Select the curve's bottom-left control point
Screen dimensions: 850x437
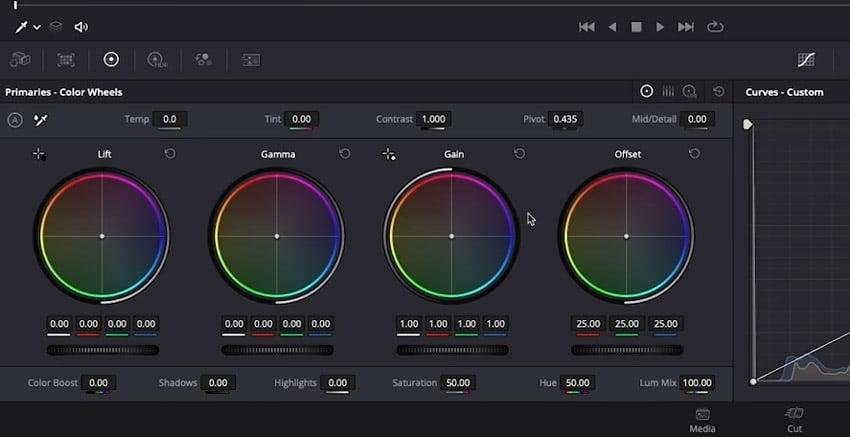[753, 382]
